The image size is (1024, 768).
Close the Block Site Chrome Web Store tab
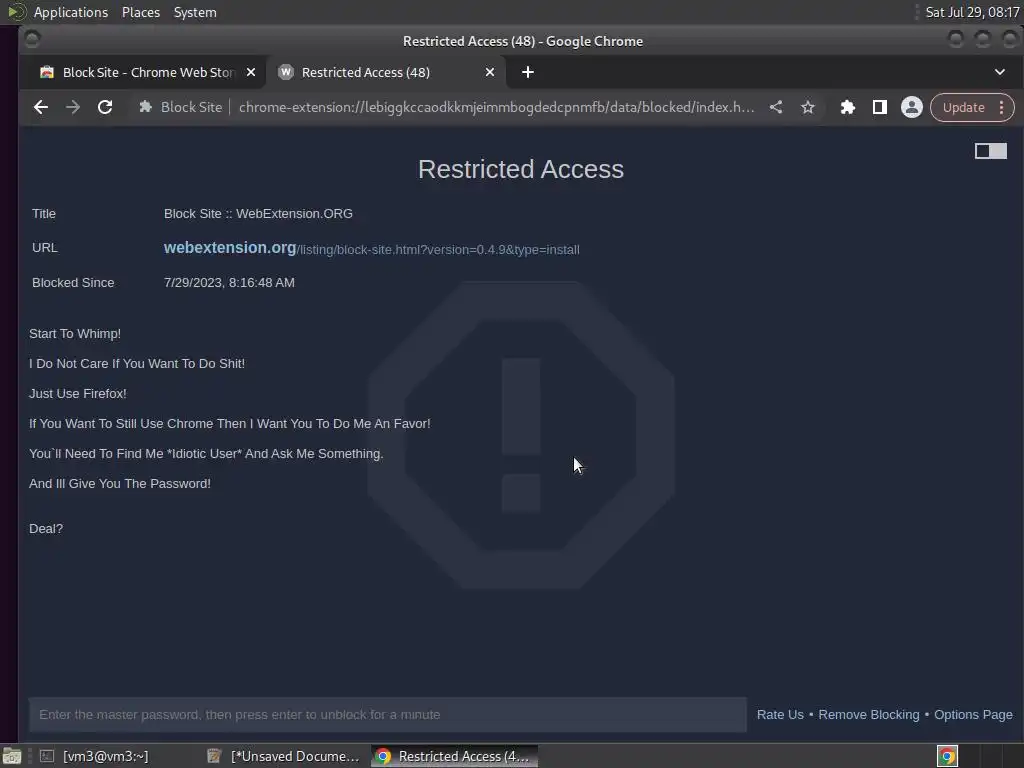pos(251,72)
